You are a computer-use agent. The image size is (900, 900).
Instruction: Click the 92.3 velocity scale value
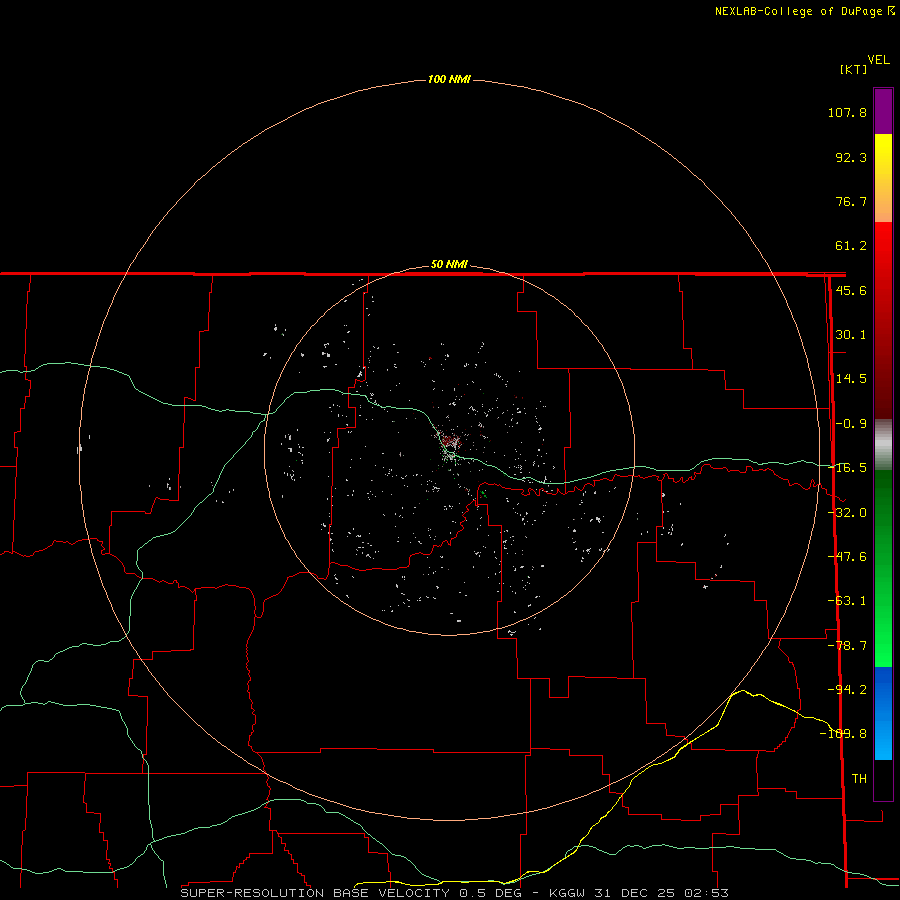pyautogui.click(x=851, y=157)
